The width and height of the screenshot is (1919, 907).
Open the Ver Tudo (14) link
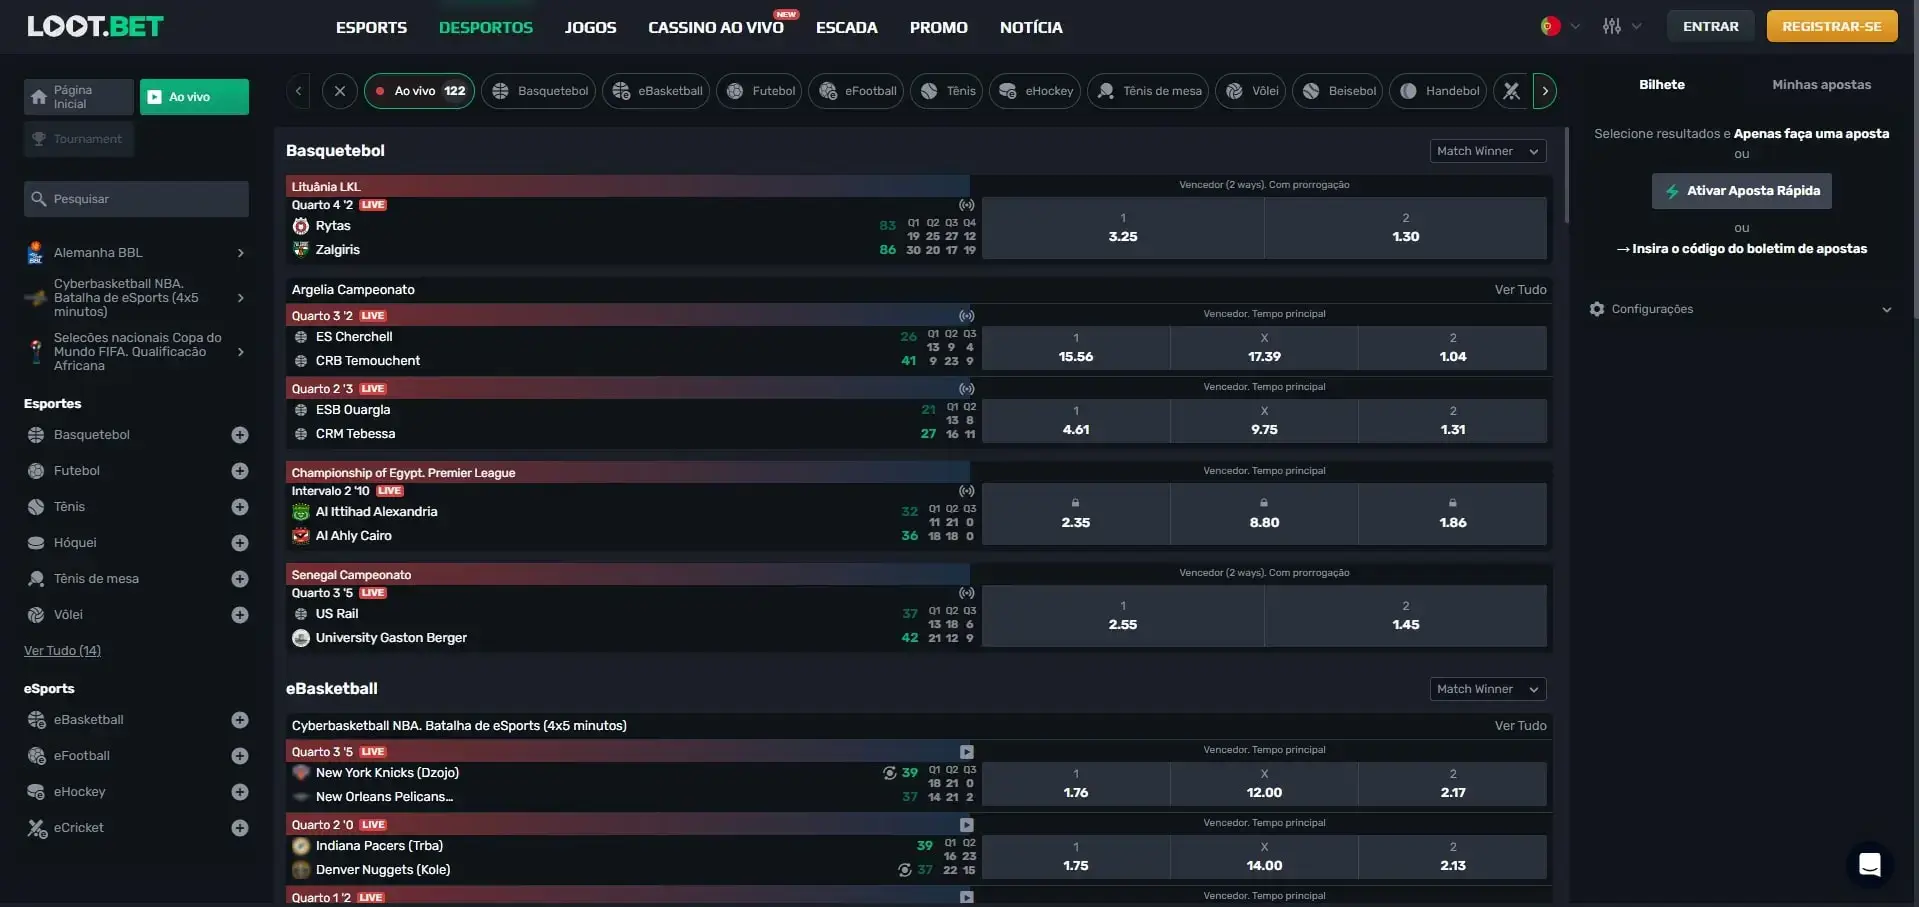(x=62, y=650)
